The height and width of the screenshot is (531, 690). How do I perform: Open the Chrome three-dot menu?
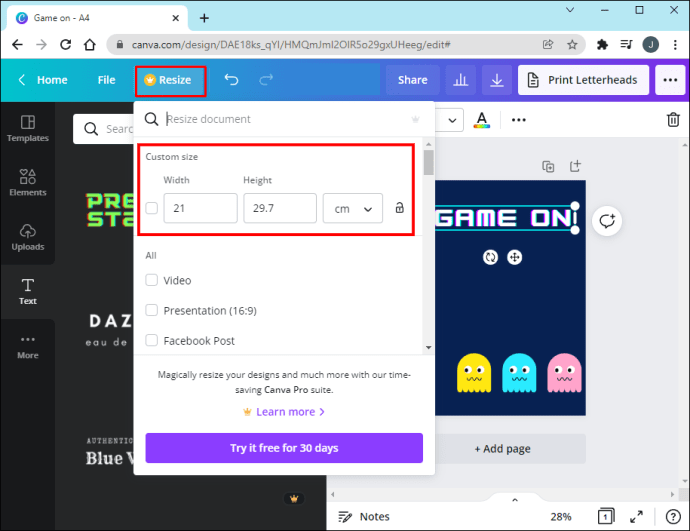coord(675,44)
